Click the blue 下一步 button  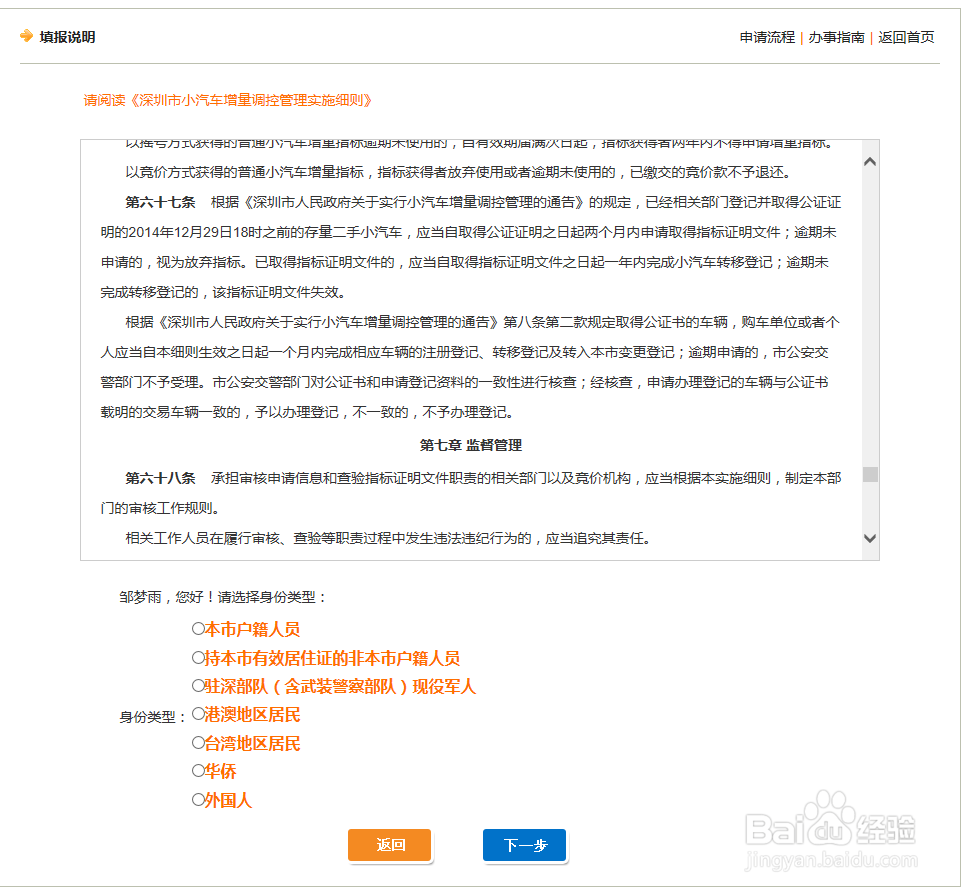pyautogui.click(x=524, y=845)
